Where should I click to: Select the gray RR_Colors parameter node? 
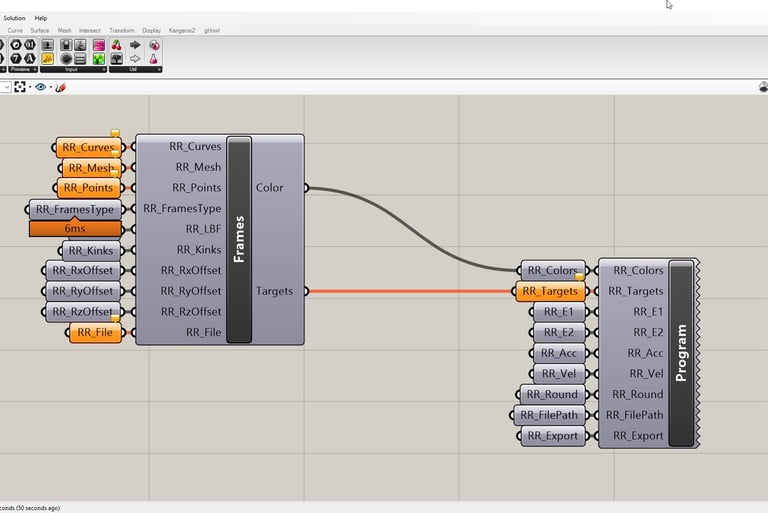[553, 270]
